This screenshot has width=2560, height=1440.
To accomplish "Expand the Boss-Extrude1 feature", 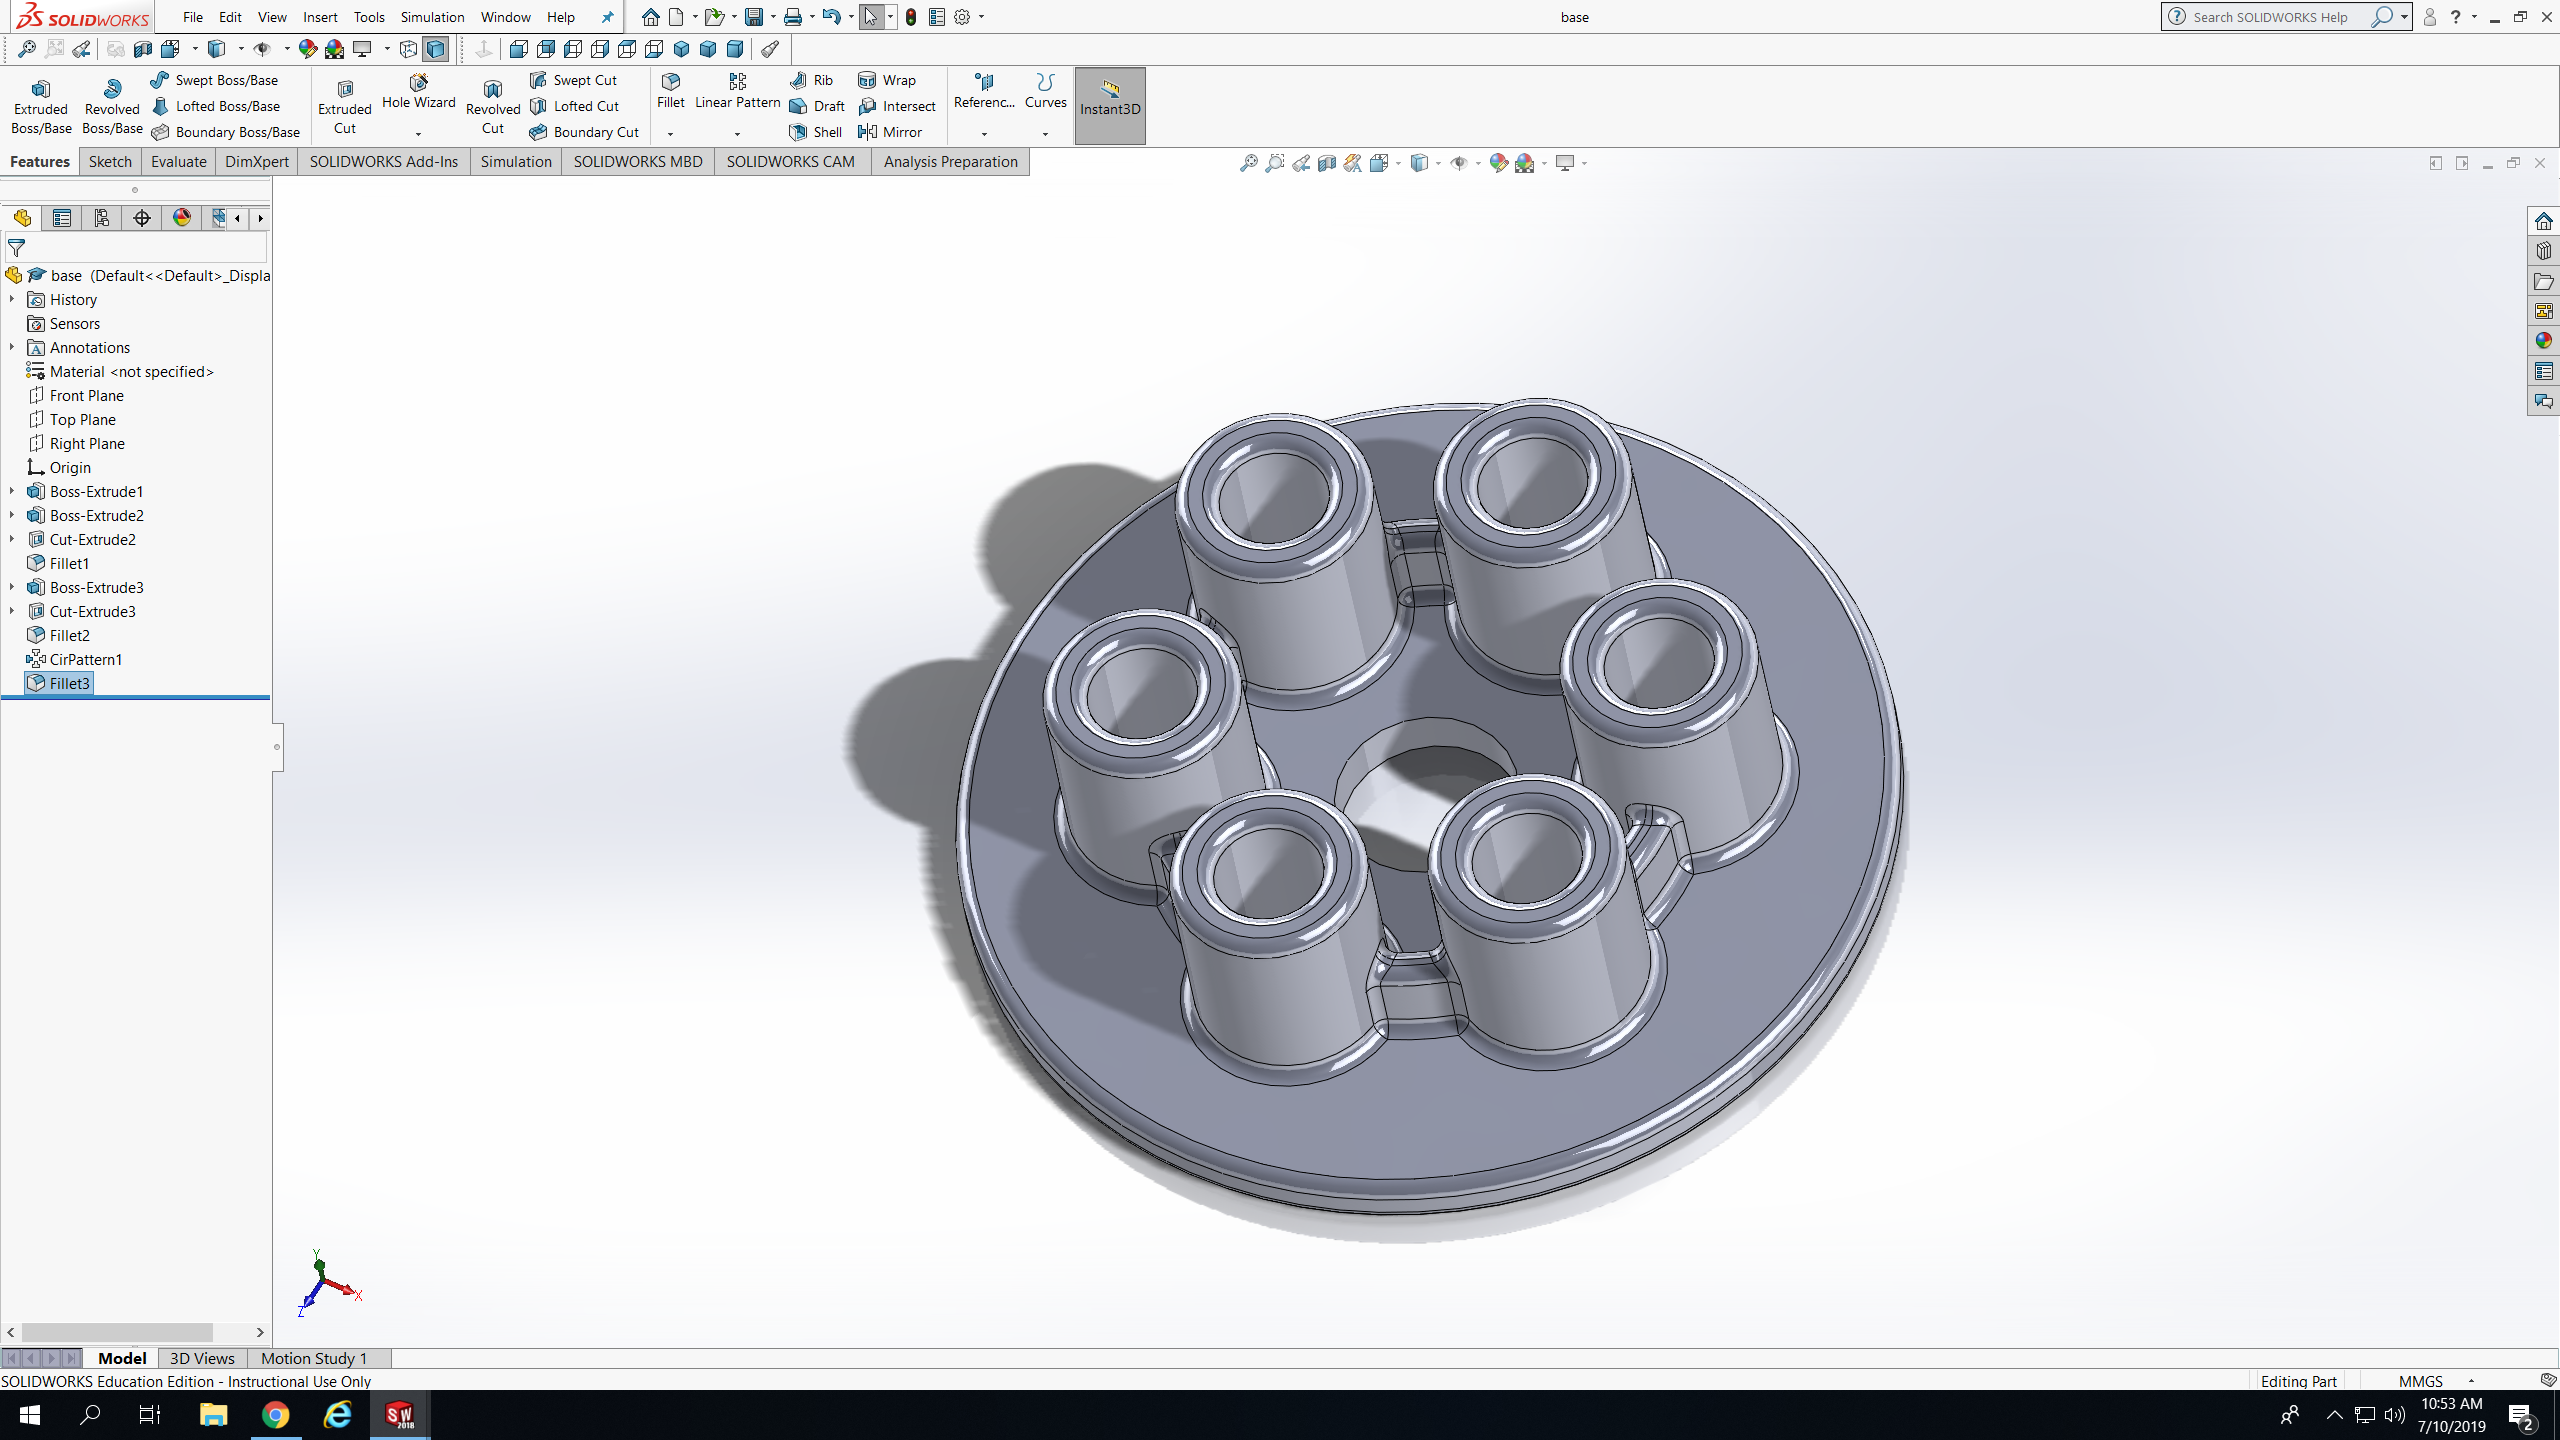I will click(x=12, y=491).
